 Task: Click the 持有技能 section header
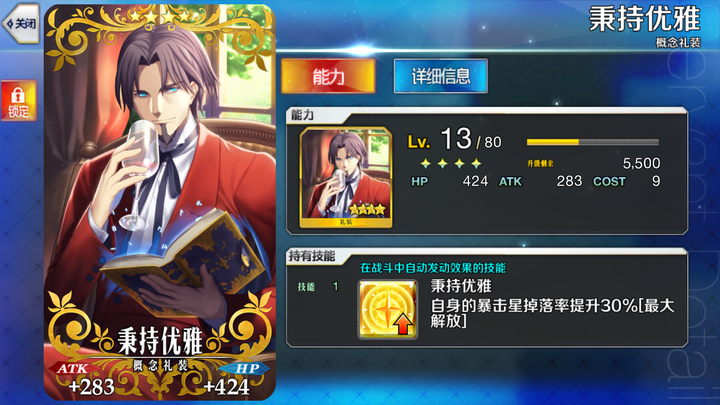tap(312, 256)
